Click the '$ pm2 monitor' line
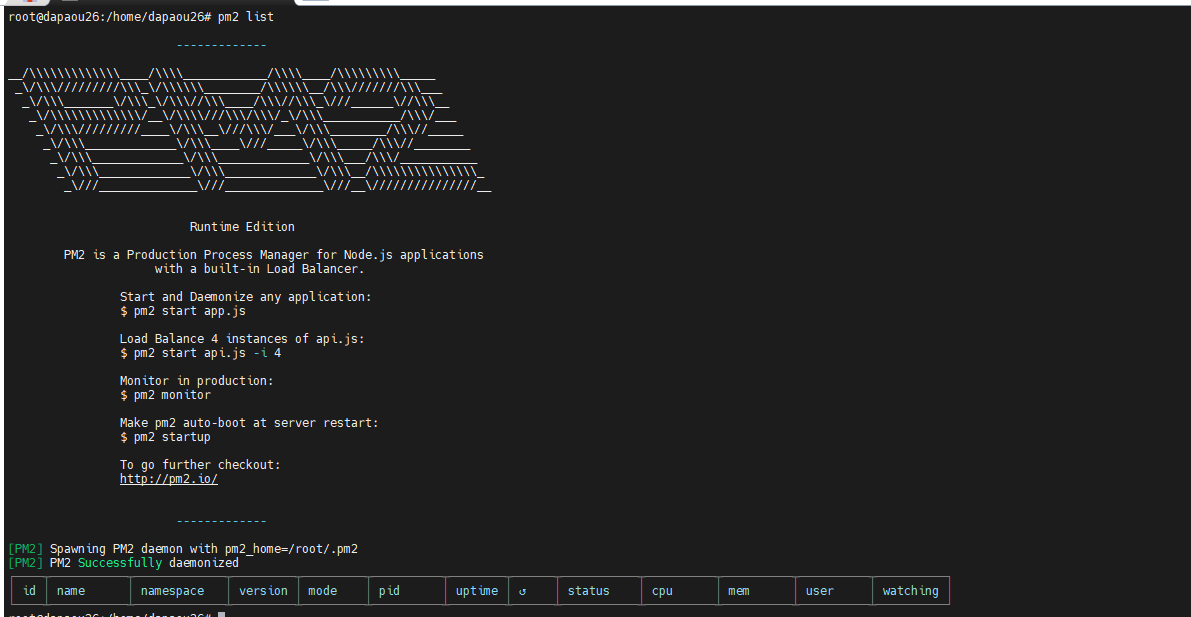Image resolution: width=1191 pixels, height=617 pixels. click(166, 395)
